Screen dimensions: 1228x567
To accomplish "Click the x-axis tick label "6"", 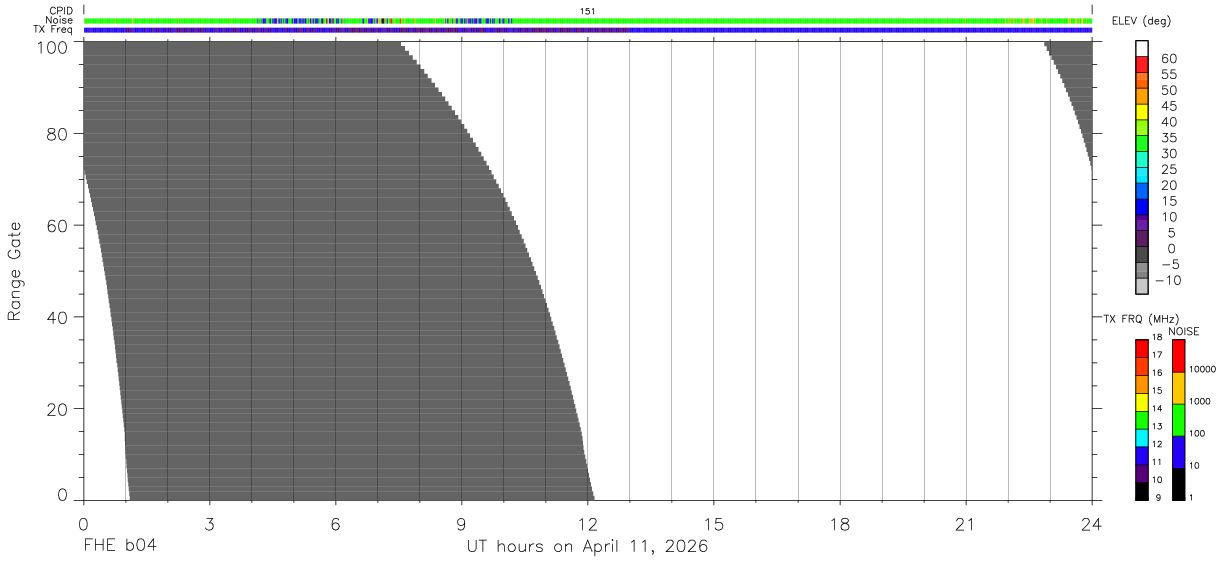I will tap(336, 523).
